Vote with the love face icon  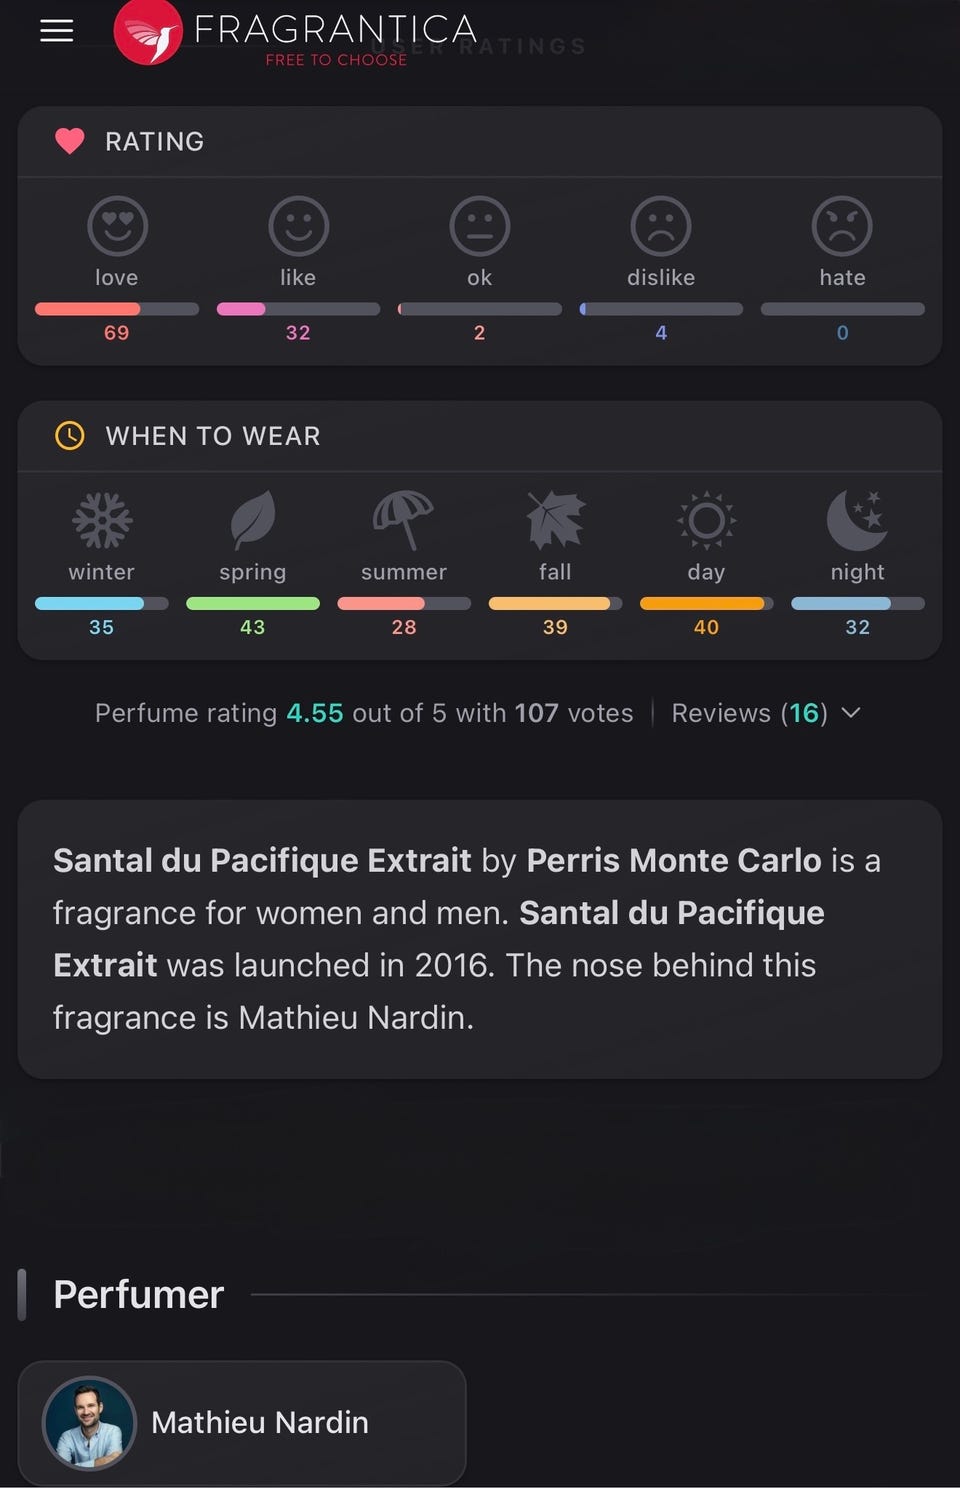click(117, 226)
